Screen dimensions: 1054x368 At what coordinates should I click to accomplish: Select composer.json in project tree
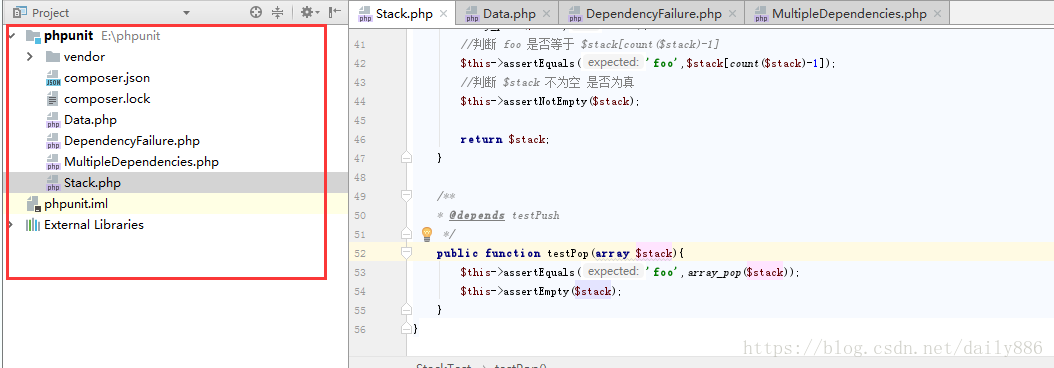tap(107, 78)
